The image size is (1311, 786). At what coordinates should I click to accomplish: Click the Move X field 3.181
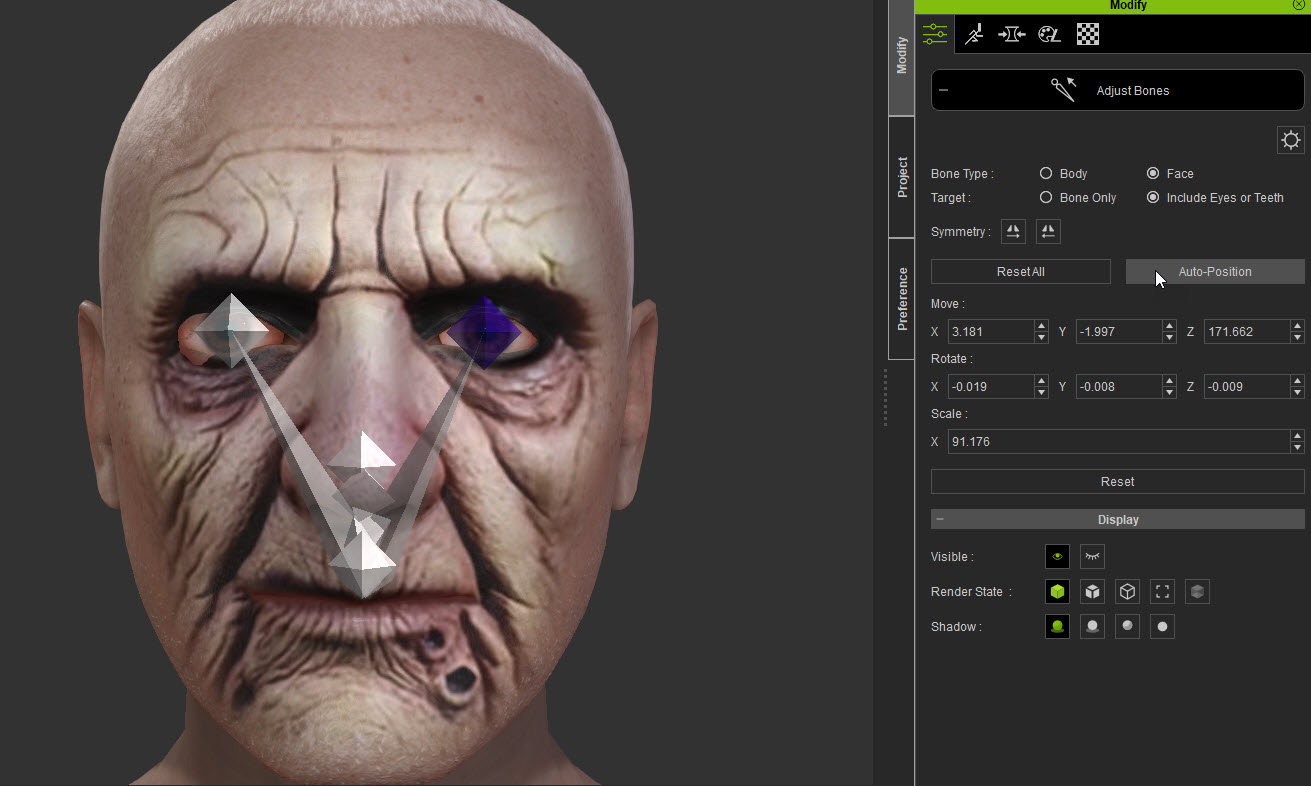(991, 331)
